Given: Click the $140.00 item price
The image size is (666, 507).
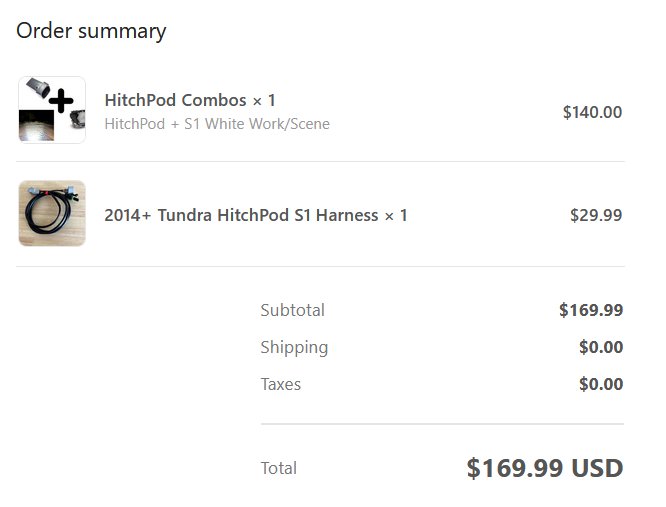Looking at the screenshot, I should point(592,112).
